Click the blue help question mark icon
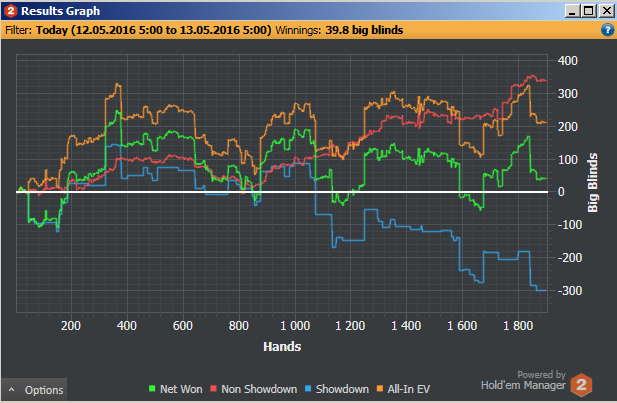Viewport: 617px width, 403px height. [608, 30]
